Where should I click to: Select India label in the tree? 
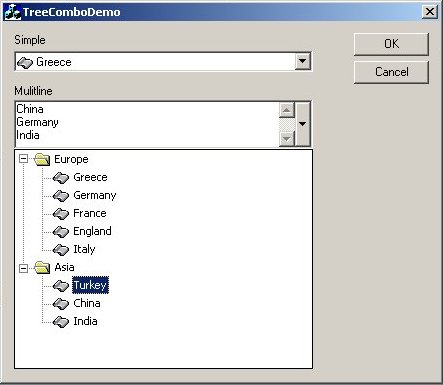[85, 321]
